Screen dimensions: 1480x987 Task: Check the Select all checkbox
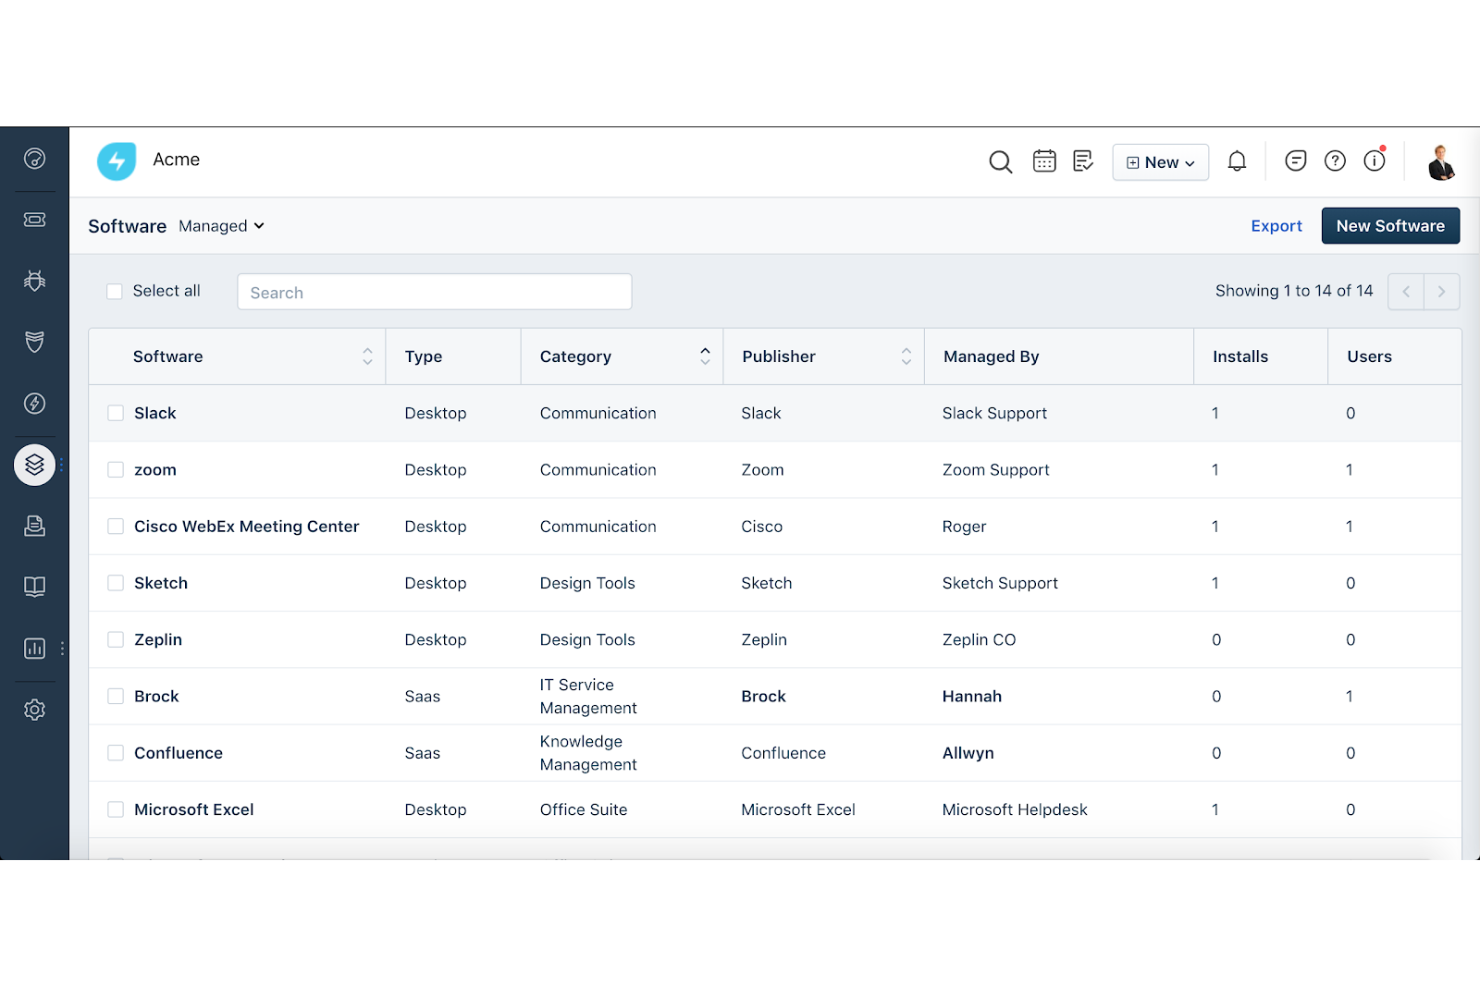115,290
